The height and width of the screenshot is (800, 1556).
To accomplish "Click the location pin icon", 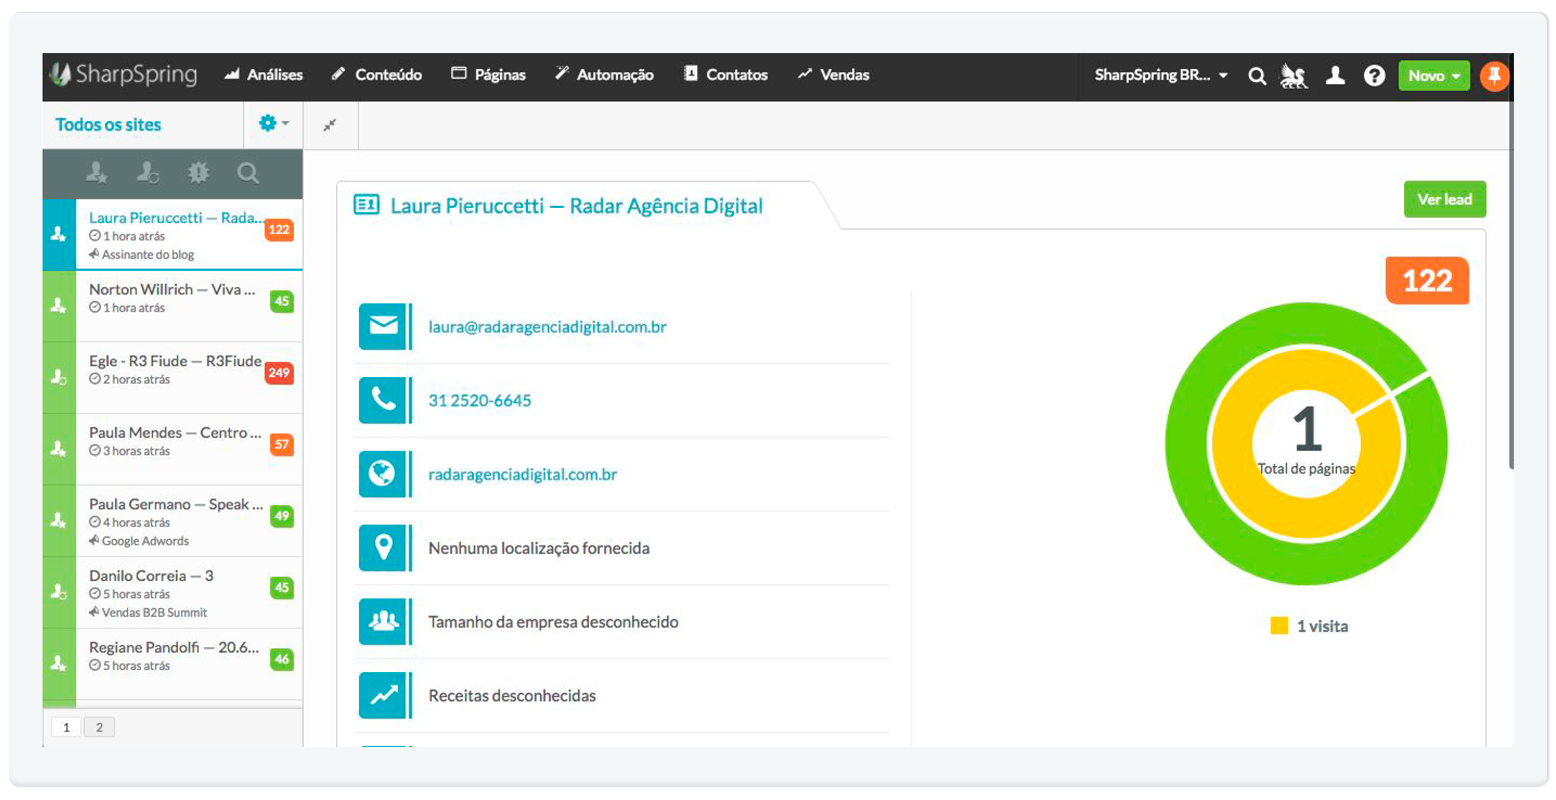I will pyautogui.click(x=383, y=548).
